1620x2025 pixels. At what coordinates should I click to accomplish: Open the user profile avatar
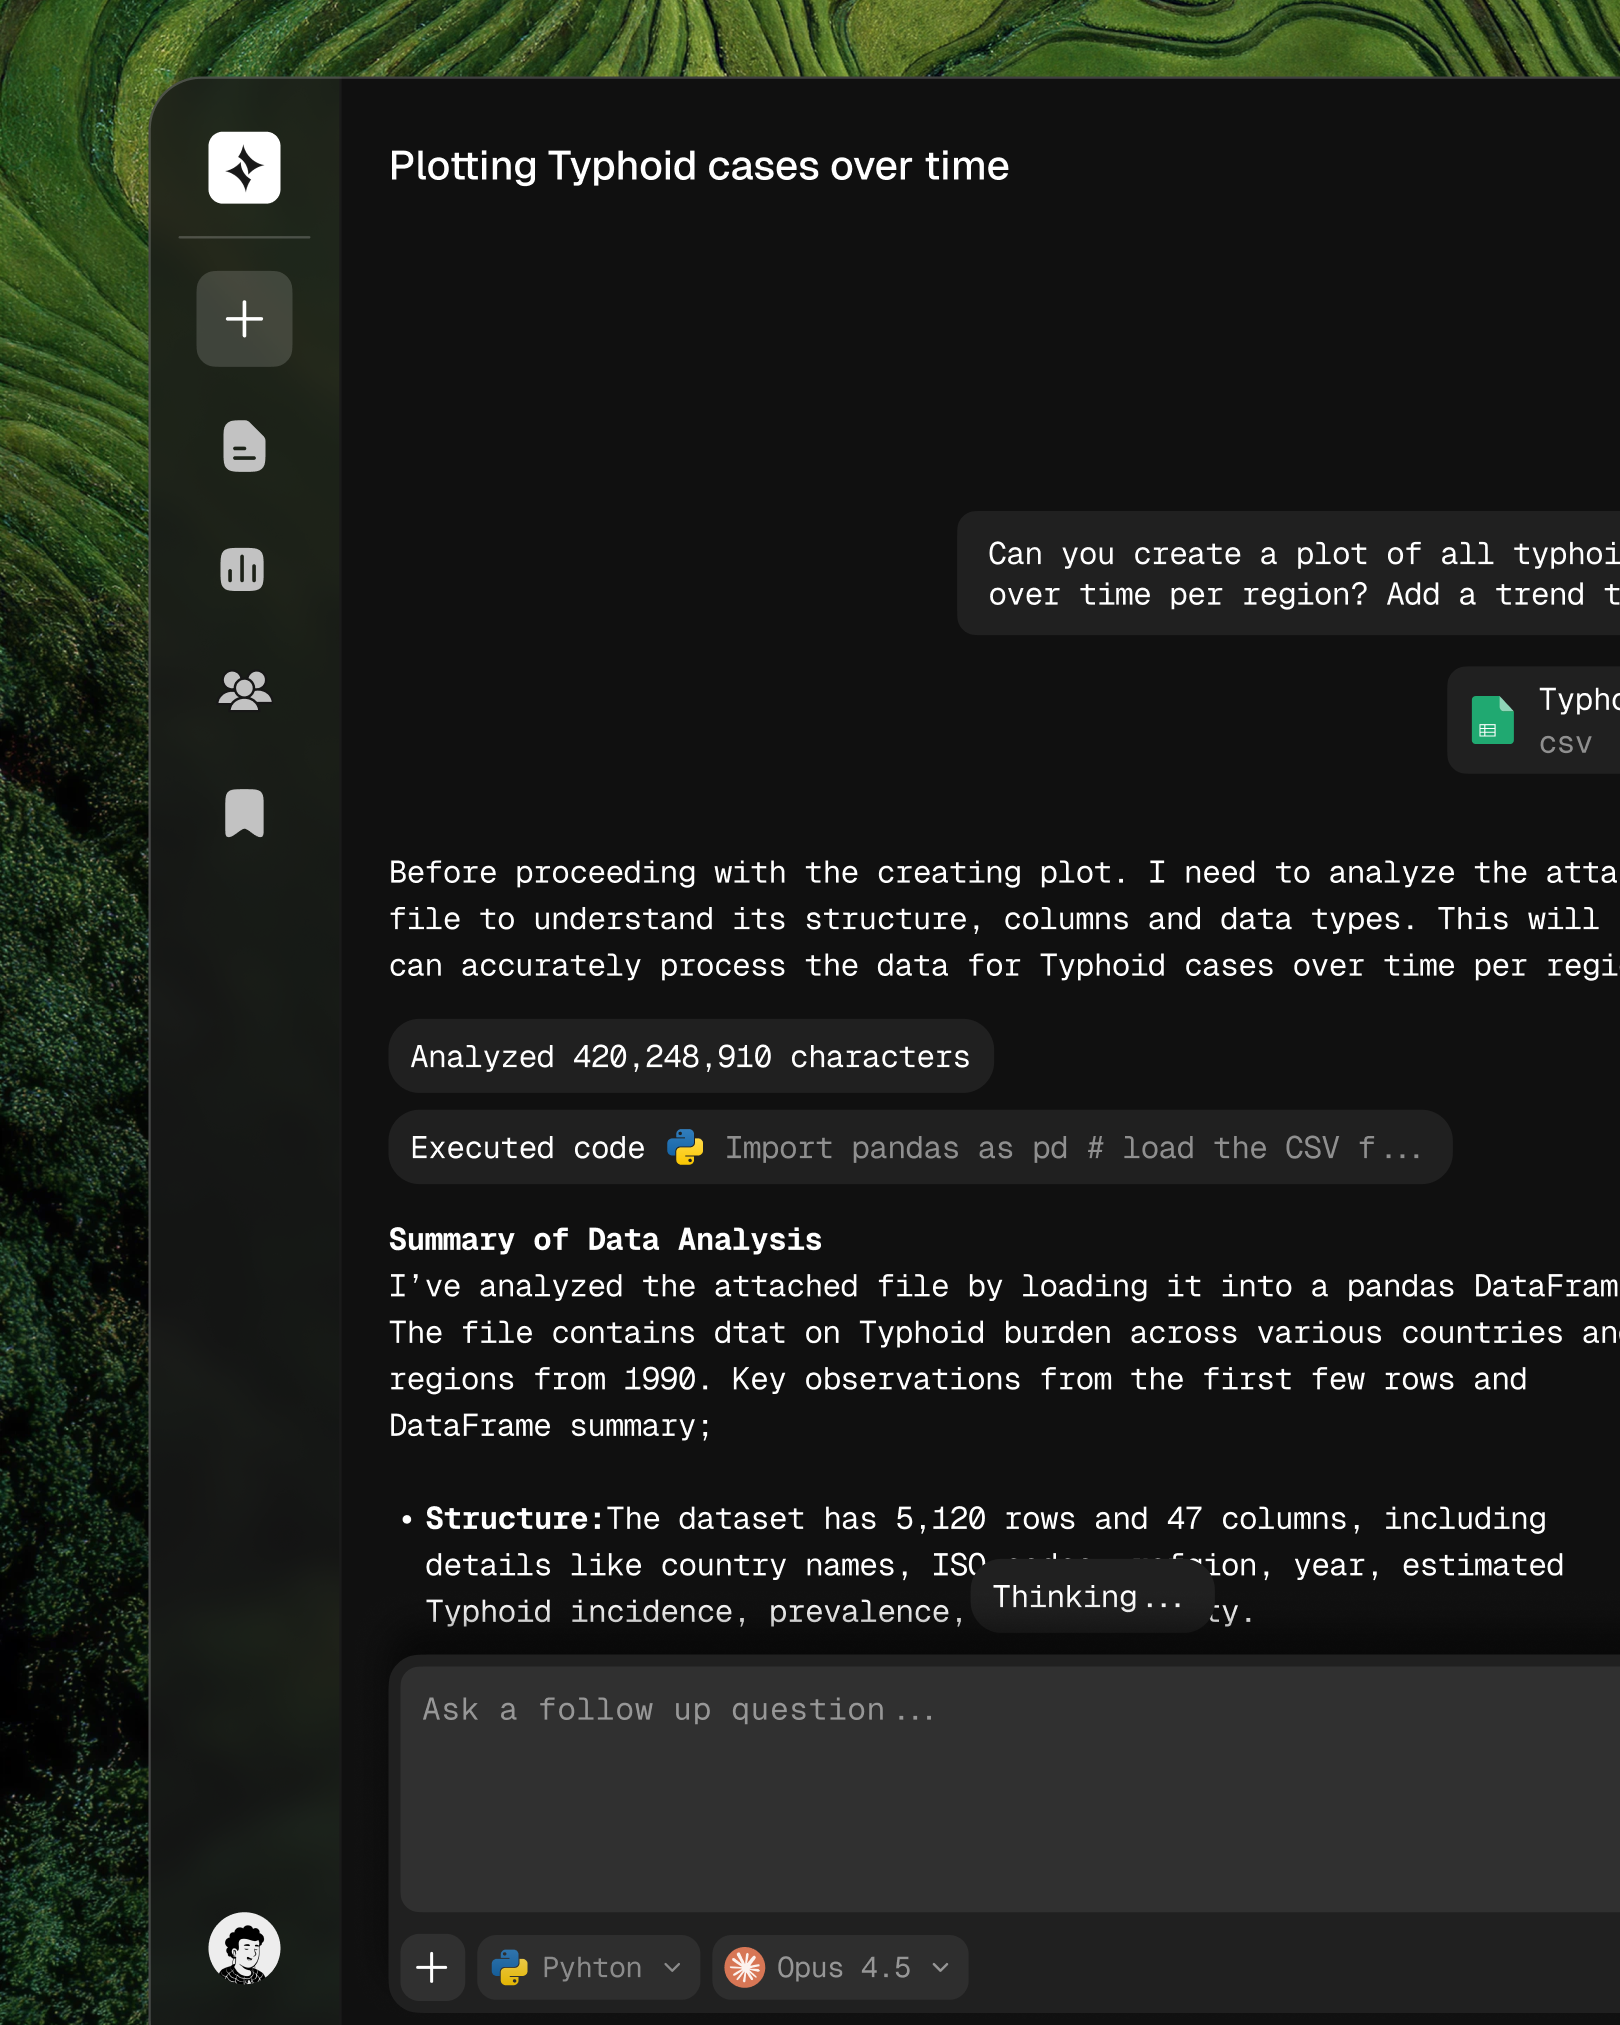click(244, 1948)
